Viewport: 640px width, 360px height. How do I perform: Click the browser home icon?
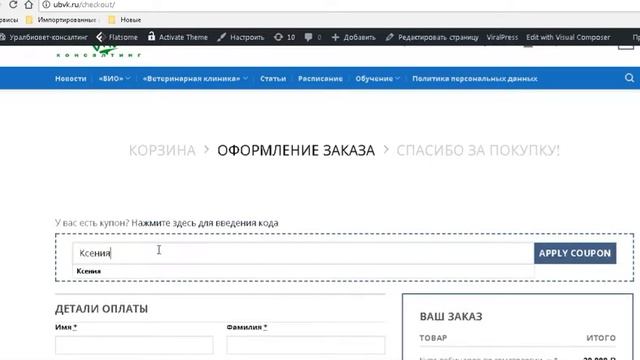pos(29,4)
